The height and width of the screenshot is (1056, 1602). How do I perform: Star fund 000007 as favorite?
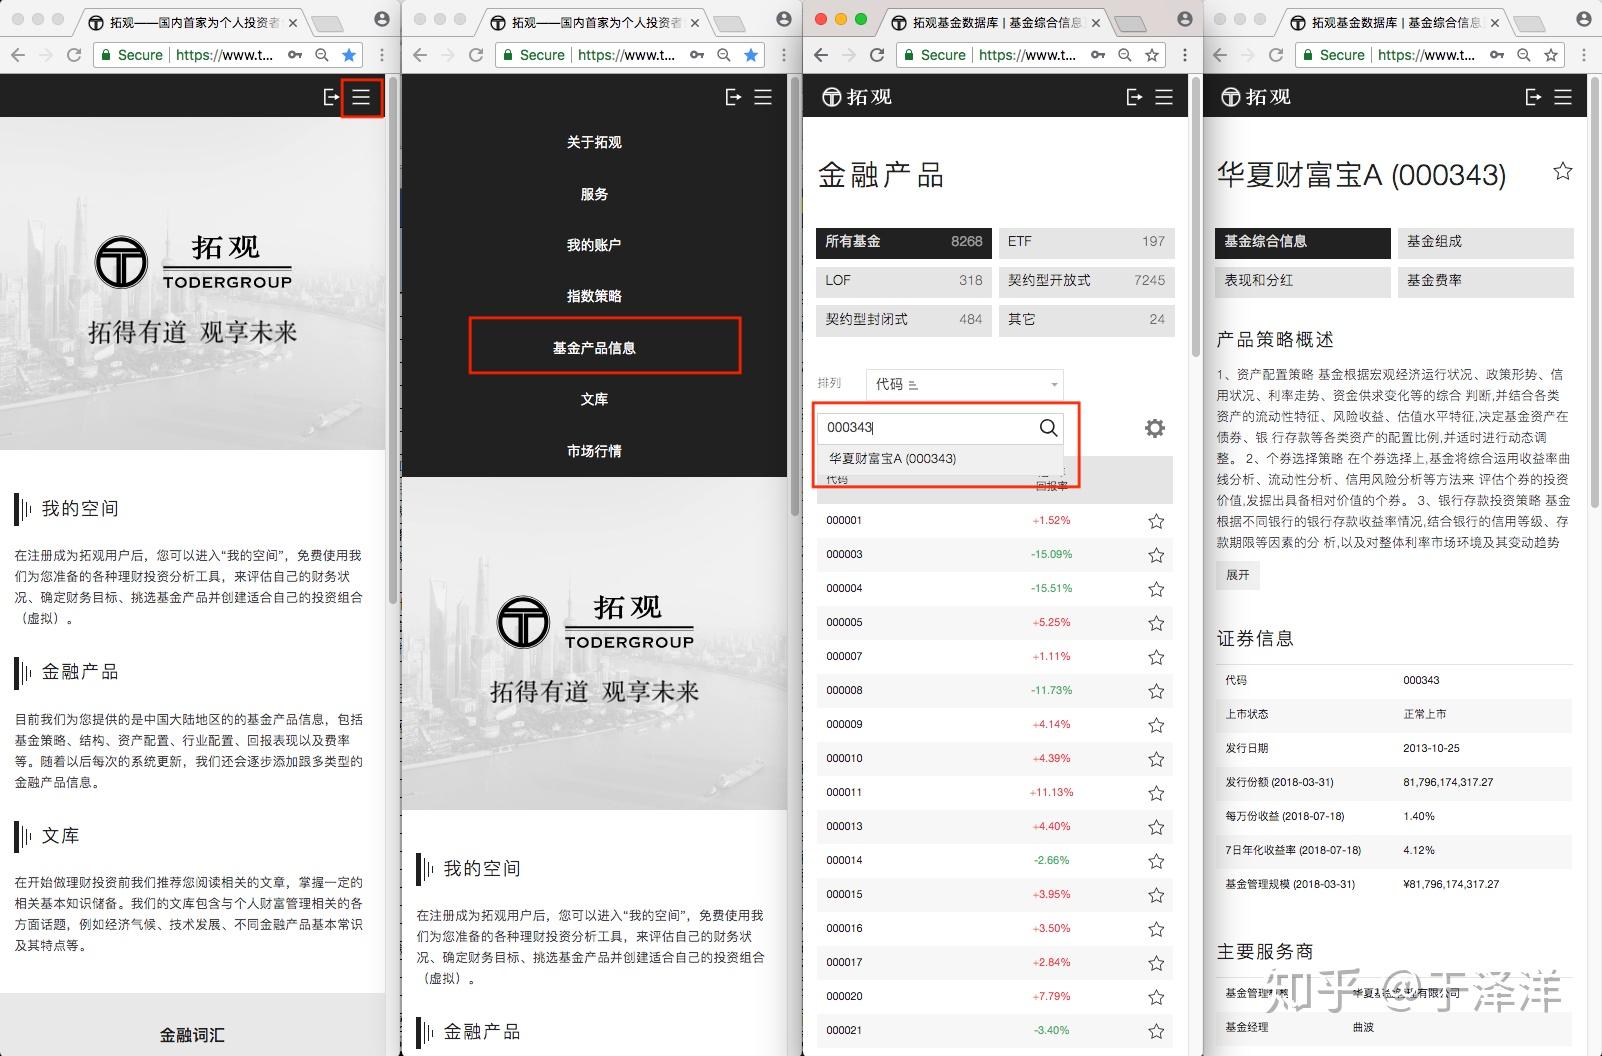pos(1156,657)
